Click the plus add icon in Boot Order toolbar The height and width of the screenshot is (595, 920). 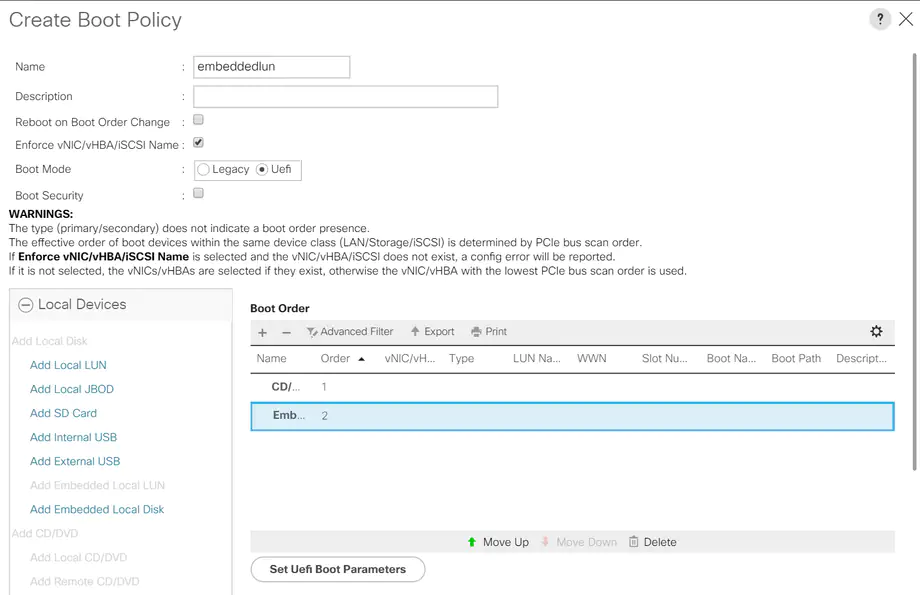[x=262, y=333]
